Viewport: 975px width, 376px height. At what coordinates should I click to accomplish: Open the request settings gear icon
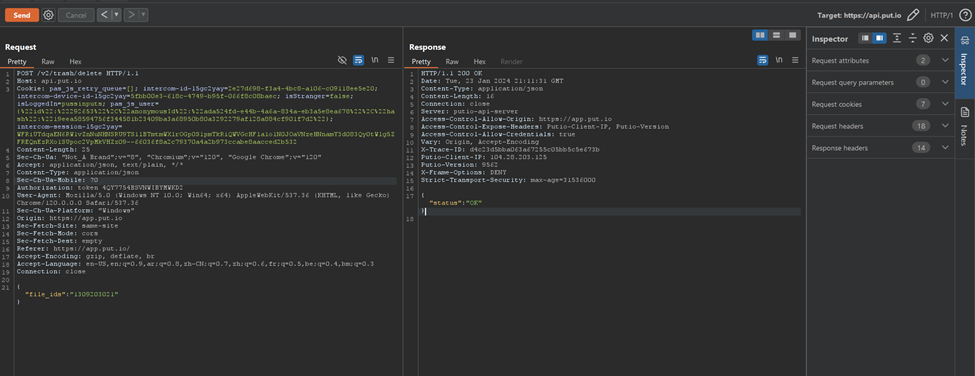pos(49,14)
